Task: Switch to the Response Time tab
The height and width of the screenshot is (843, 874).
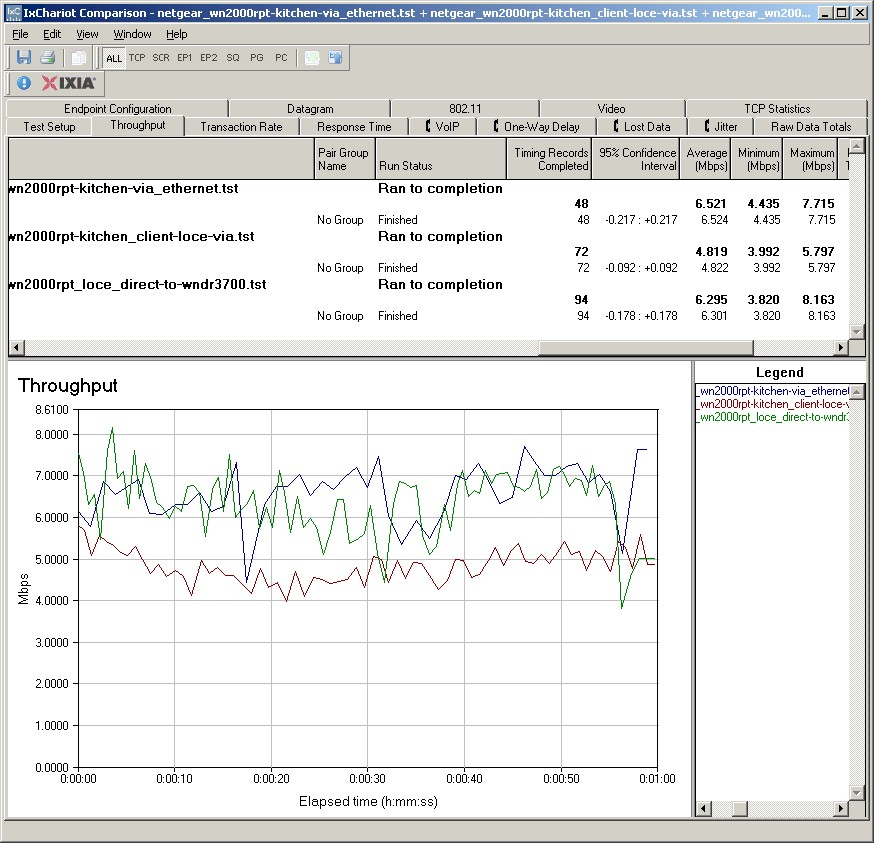Action: point(354,127)
